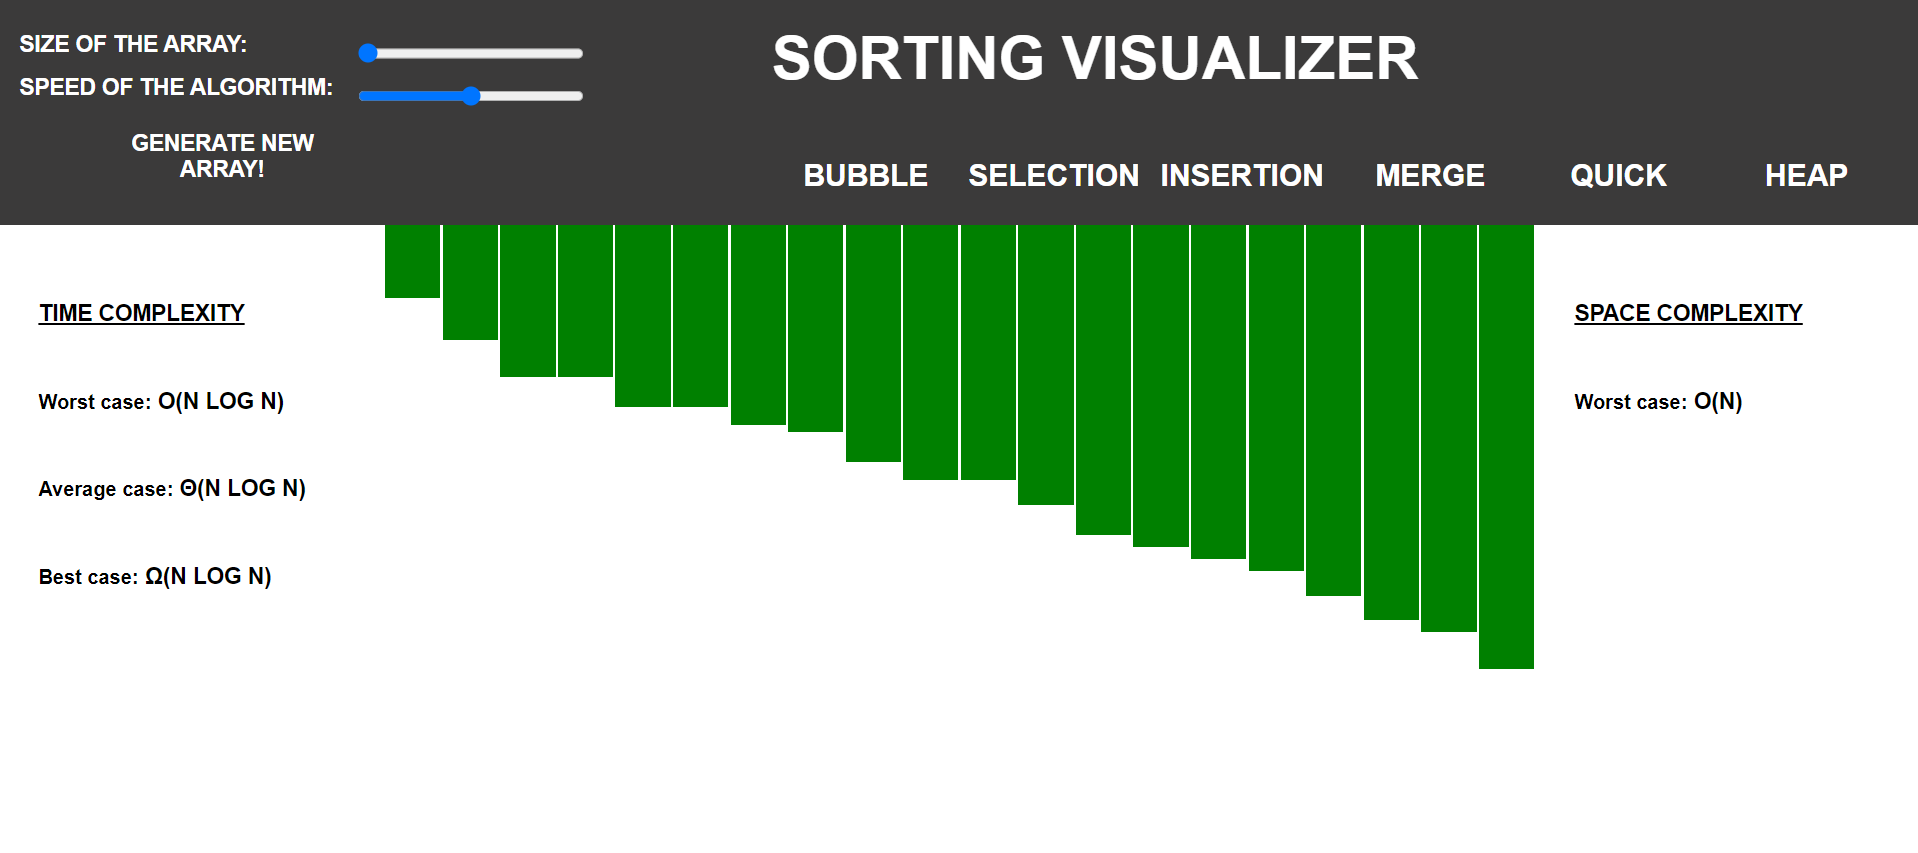Run the Insertion sort algorithm
Viewport: 1918px width, 853px height.
click(x=1241, y=175)
